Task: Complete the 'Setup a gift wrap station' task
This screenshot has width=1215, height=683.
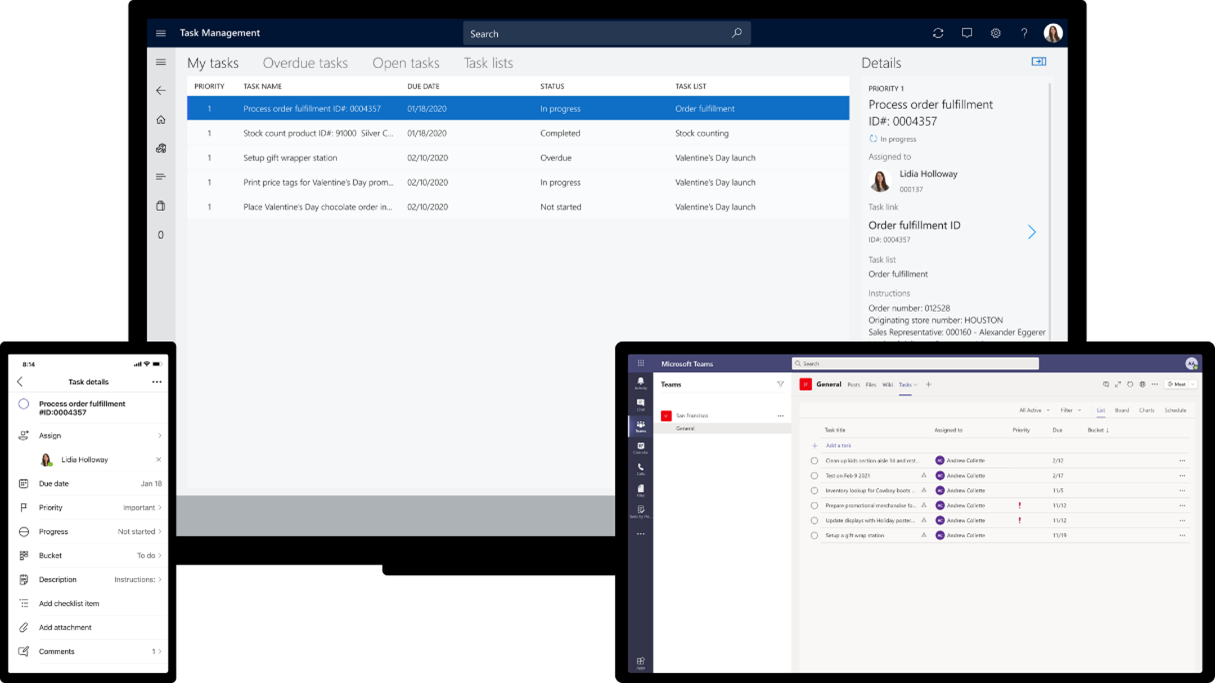Action: [x=814, y=535]
